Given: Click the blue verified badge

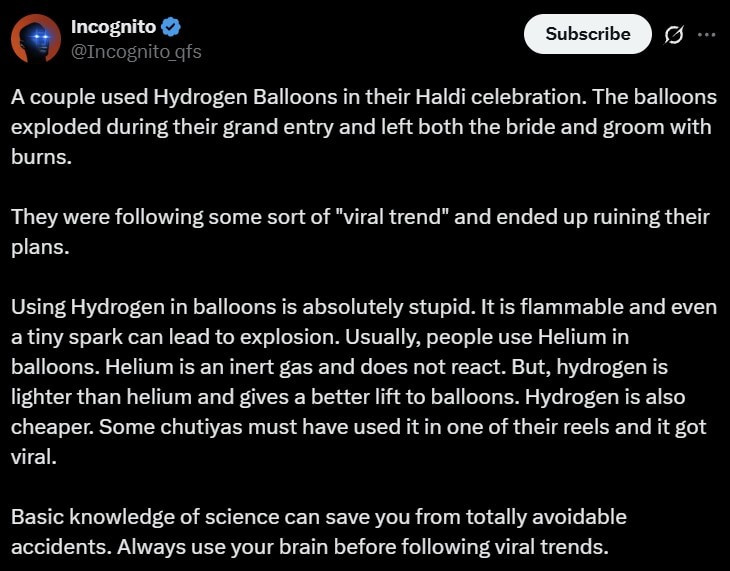Looking at the screenshot, I should point(171,26).
